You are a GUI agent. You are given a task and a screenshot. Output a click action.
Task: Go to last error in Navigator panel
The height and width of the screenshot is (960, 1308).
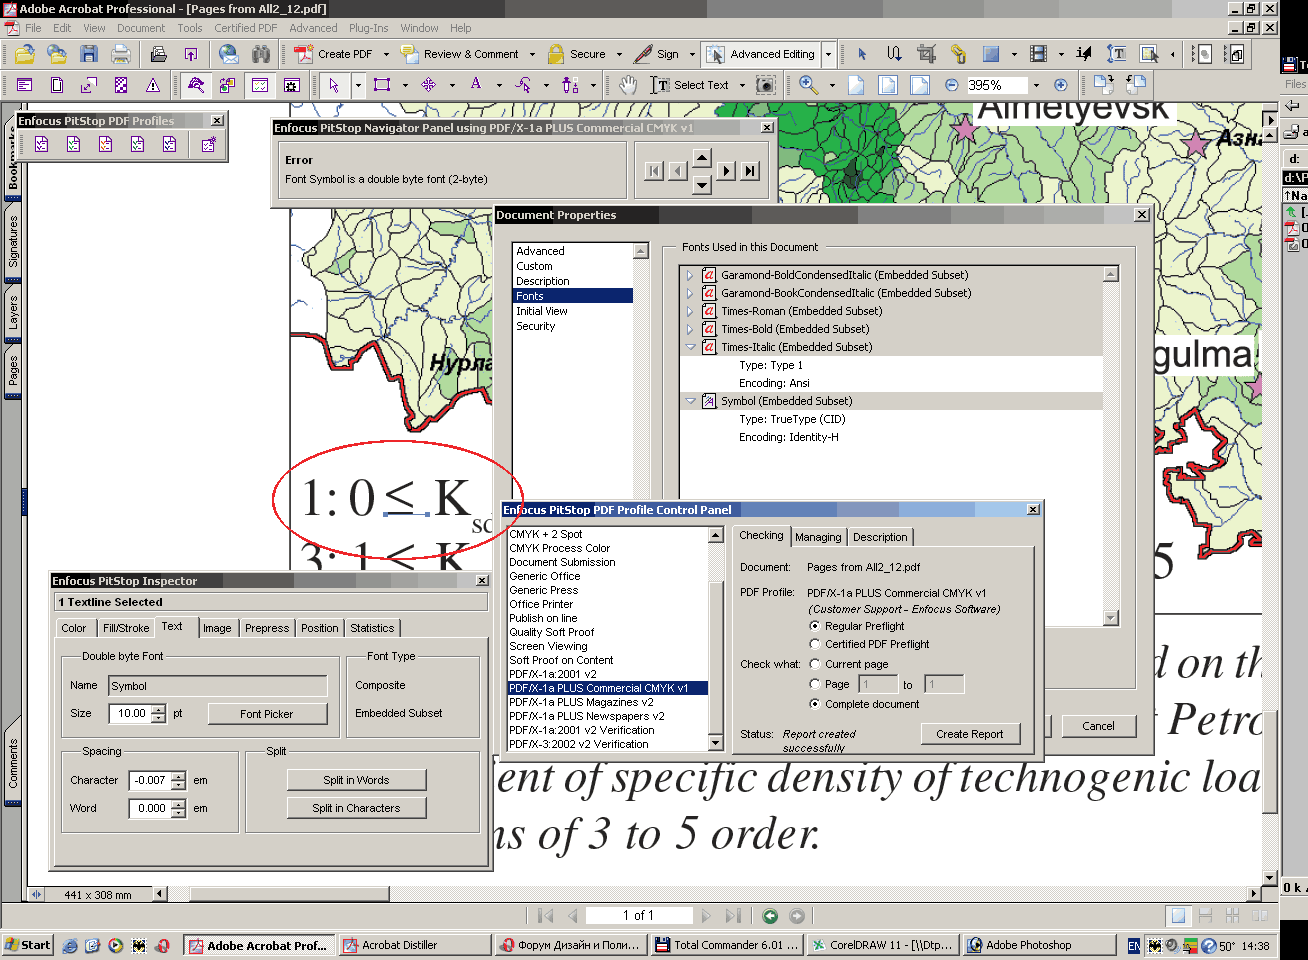(750, 171)
